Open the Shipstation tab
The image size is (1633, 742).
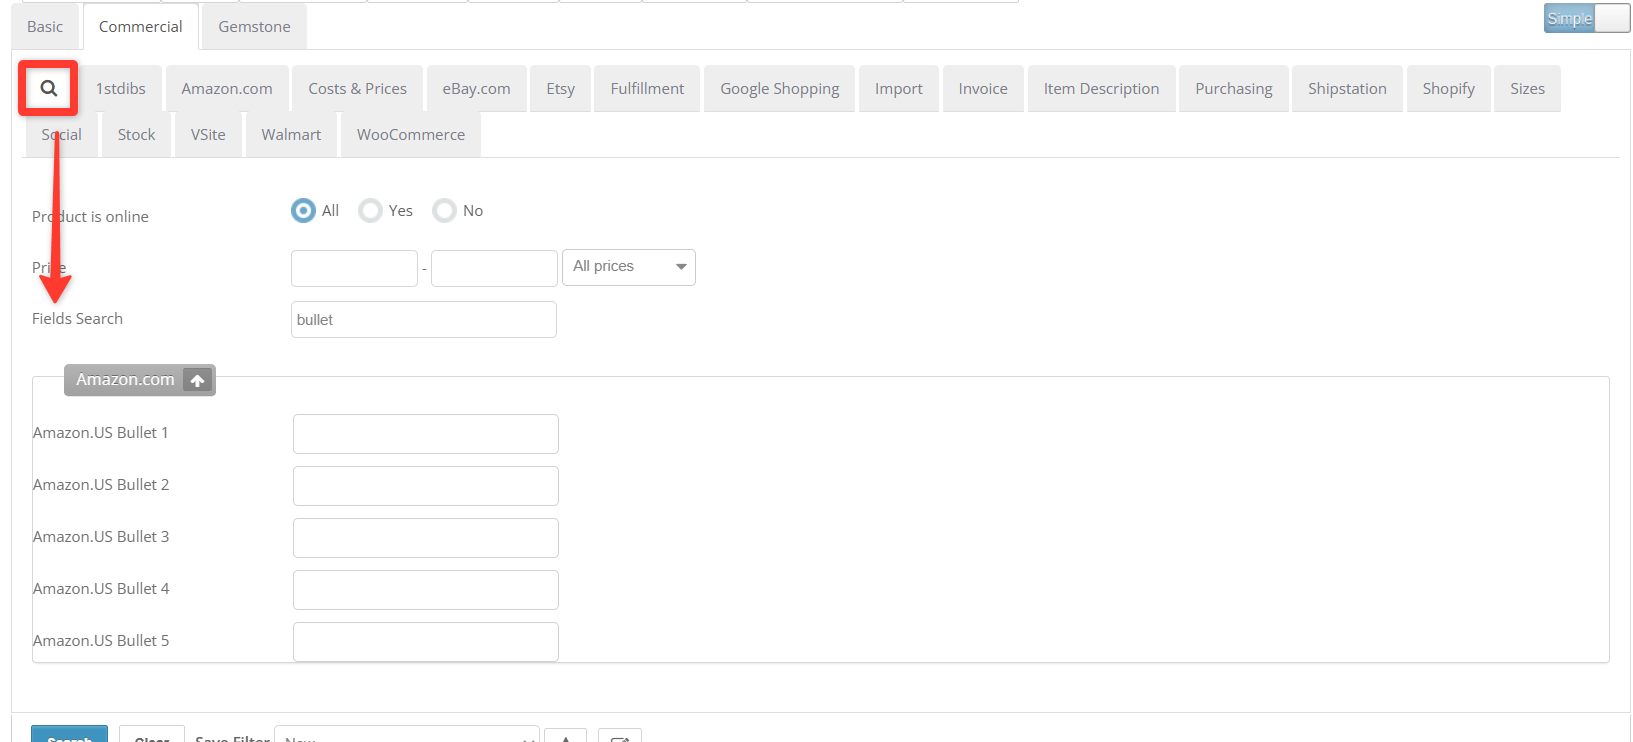pyautogui.click(x=1348, y=89)
